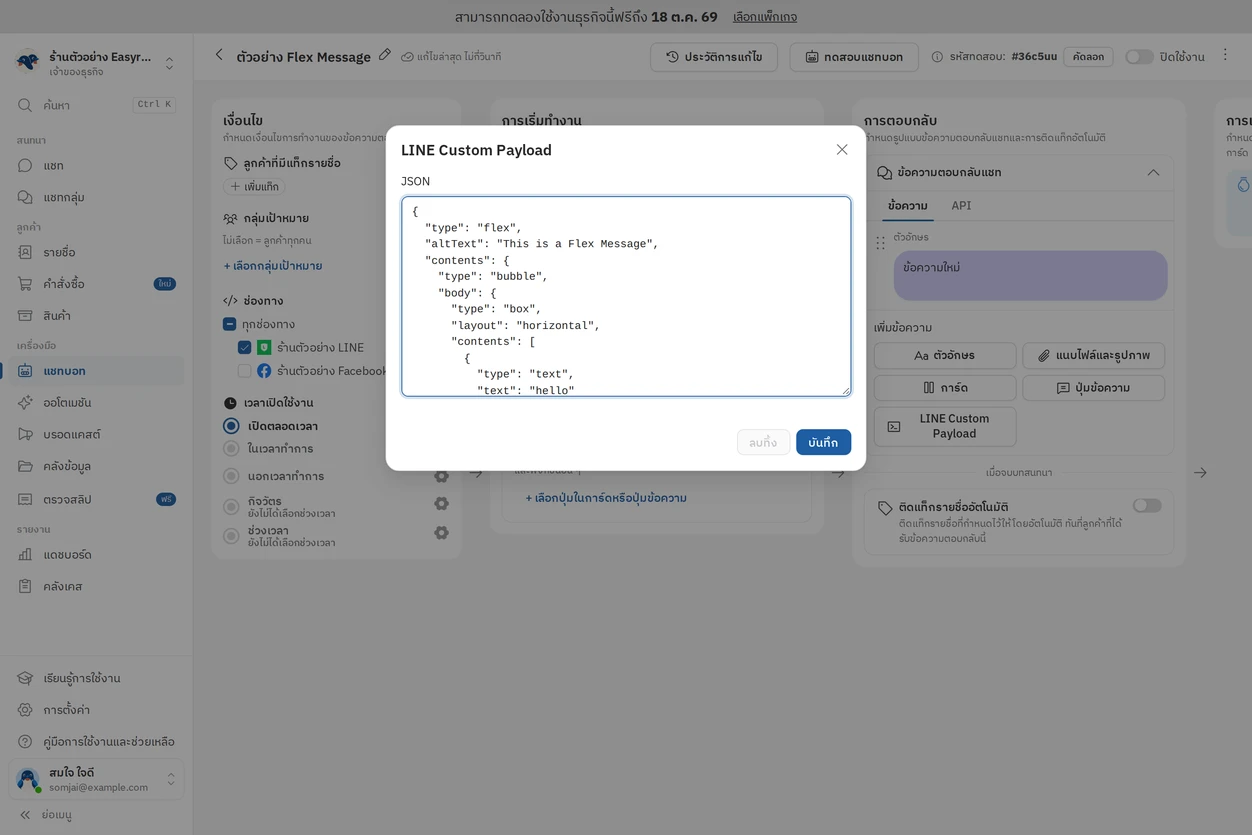Viewport: 1252px width, 835px height.
Task: Go to รายชื่อ contacts in the sidebar
Action: click(x=96, y=252)
